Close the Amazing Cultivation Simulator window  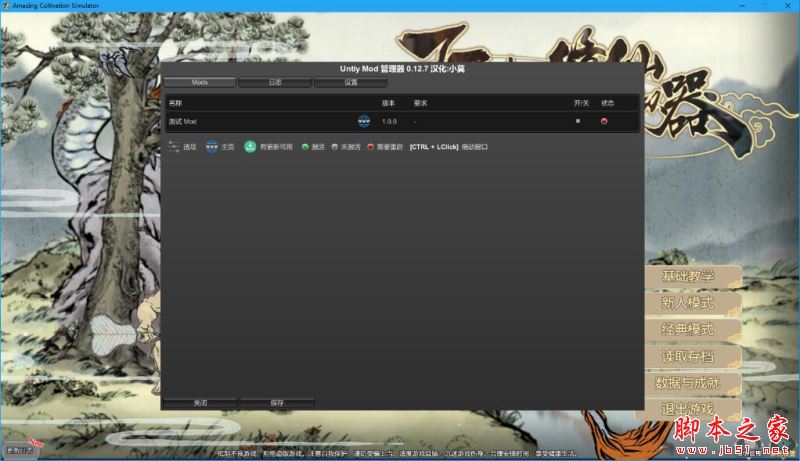click(787, 6)
